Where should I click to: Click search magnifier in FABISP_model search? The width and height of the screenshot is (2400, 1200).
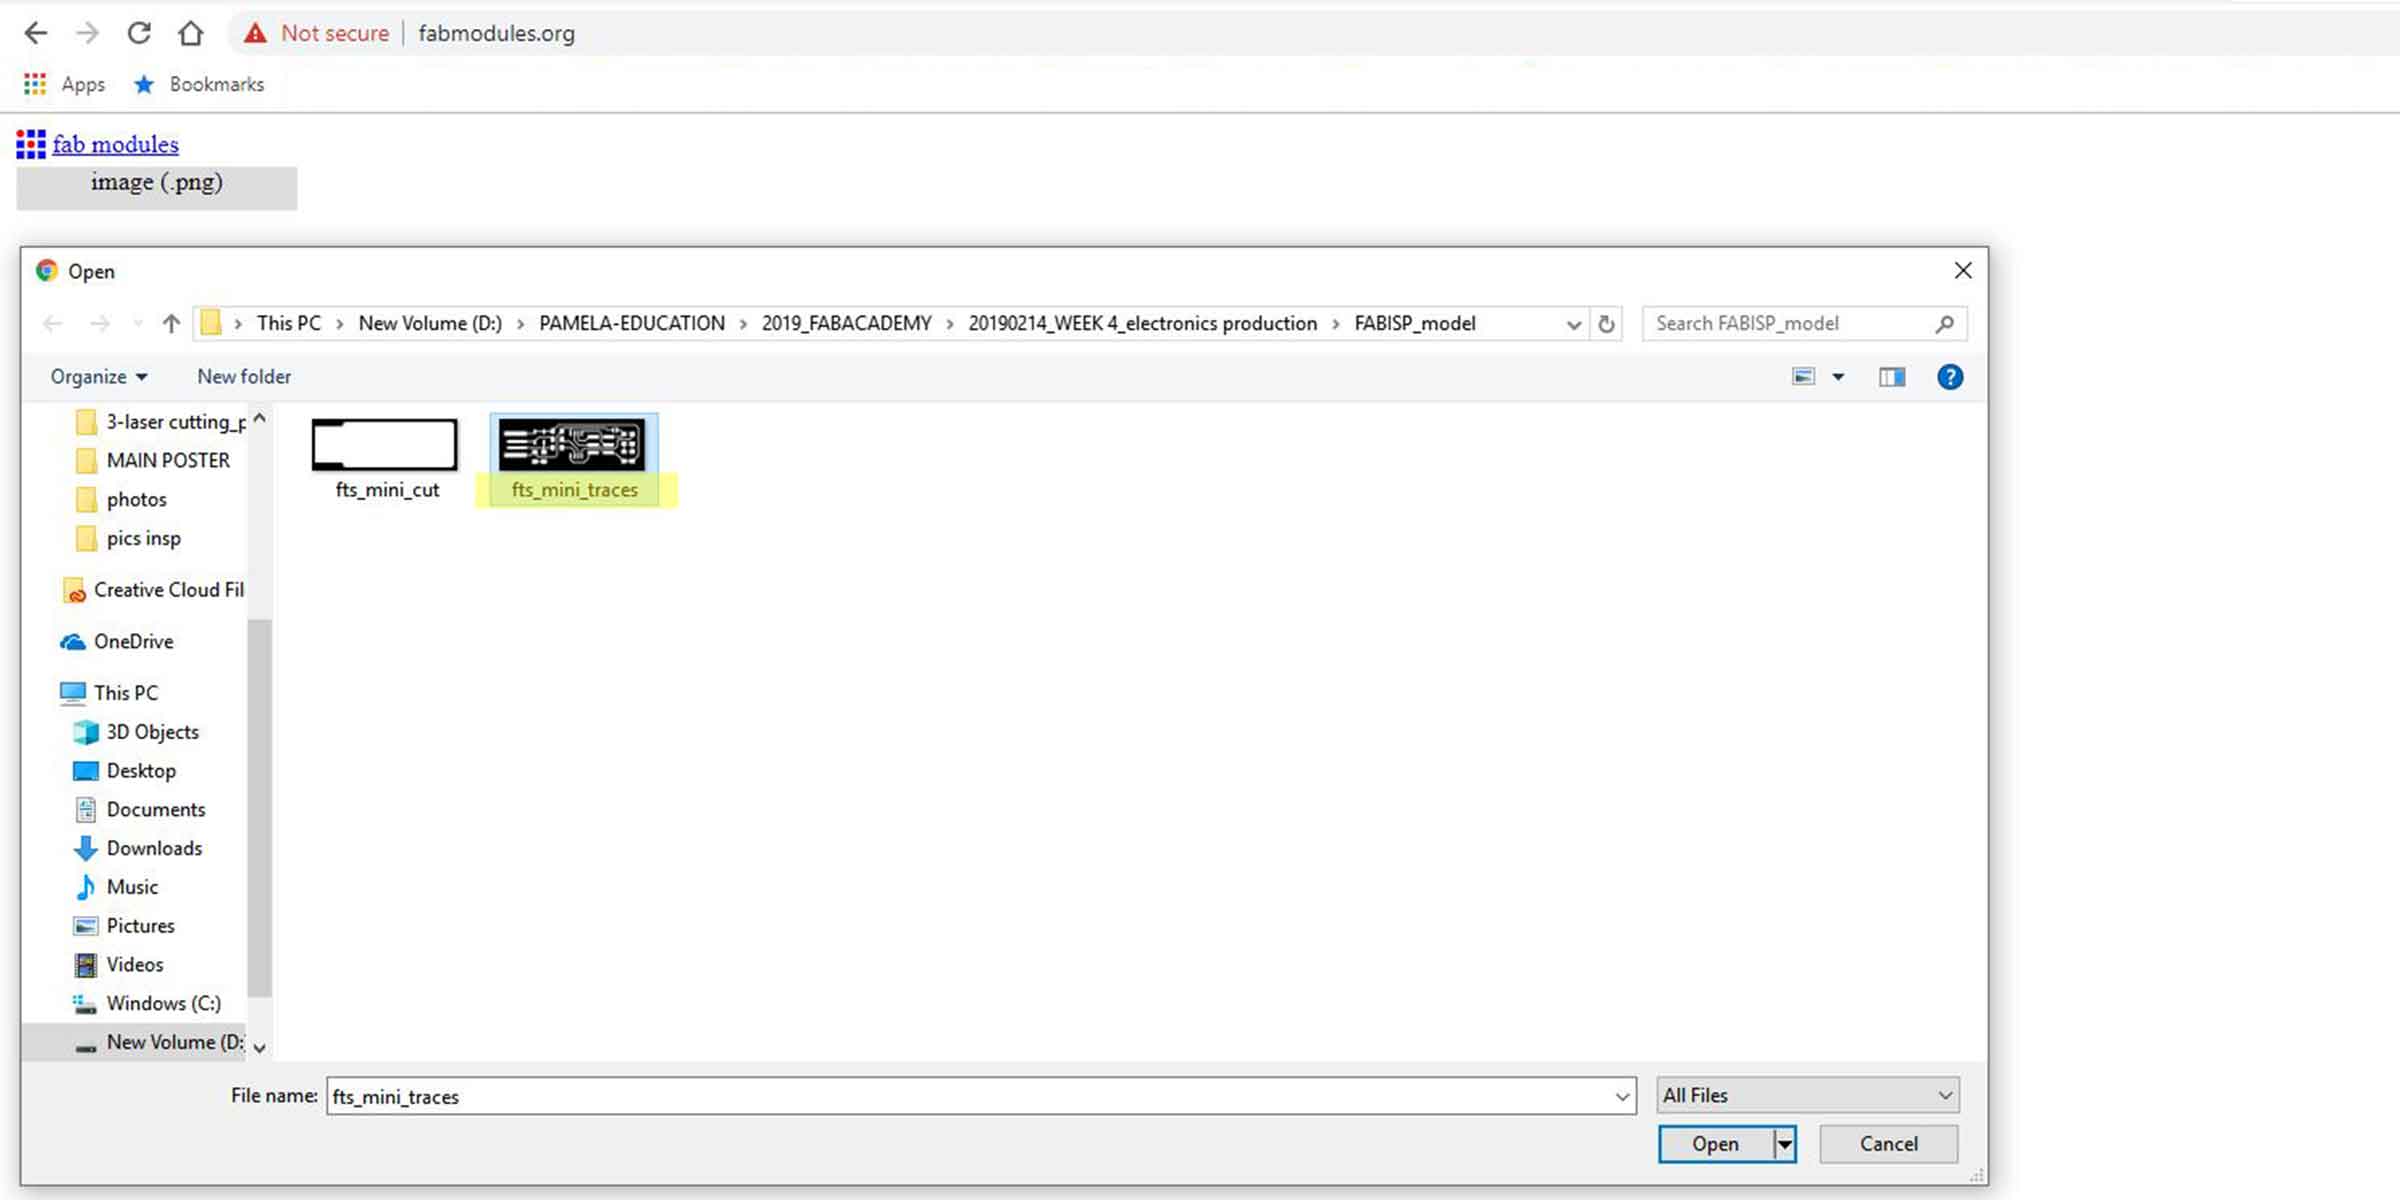1944,323
